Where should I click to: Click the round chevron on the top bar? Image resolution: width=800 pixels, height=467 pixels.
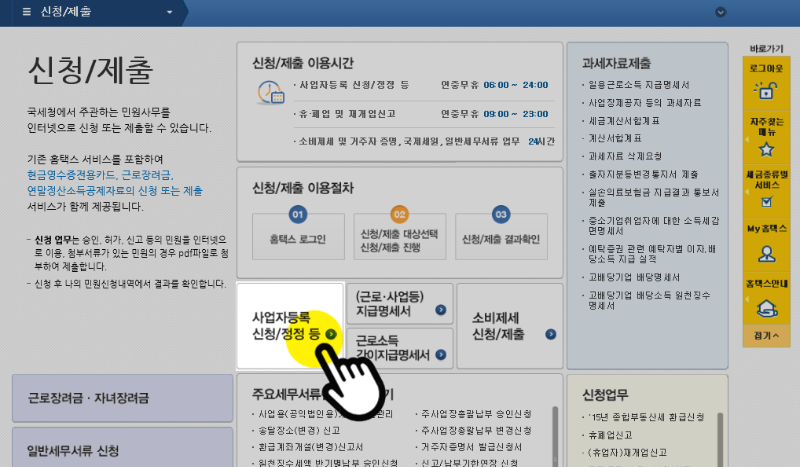pos(720,12)
